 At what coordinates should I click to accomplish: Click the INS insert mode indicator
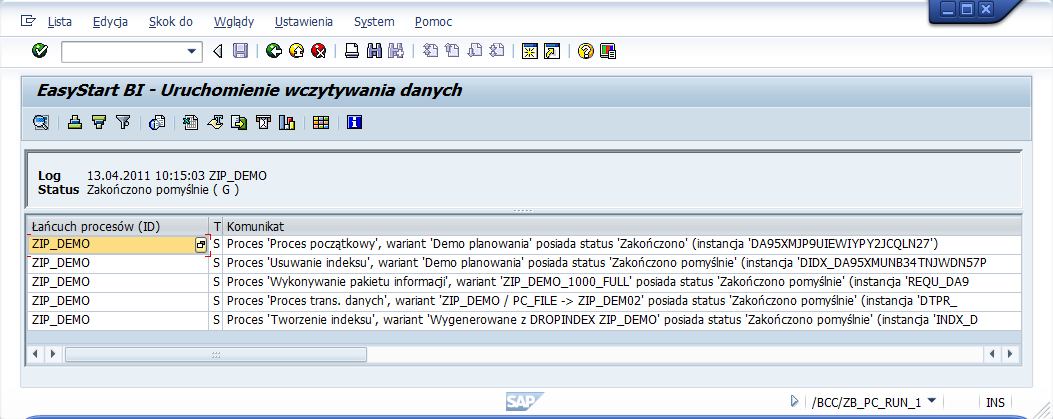(995, 403)
